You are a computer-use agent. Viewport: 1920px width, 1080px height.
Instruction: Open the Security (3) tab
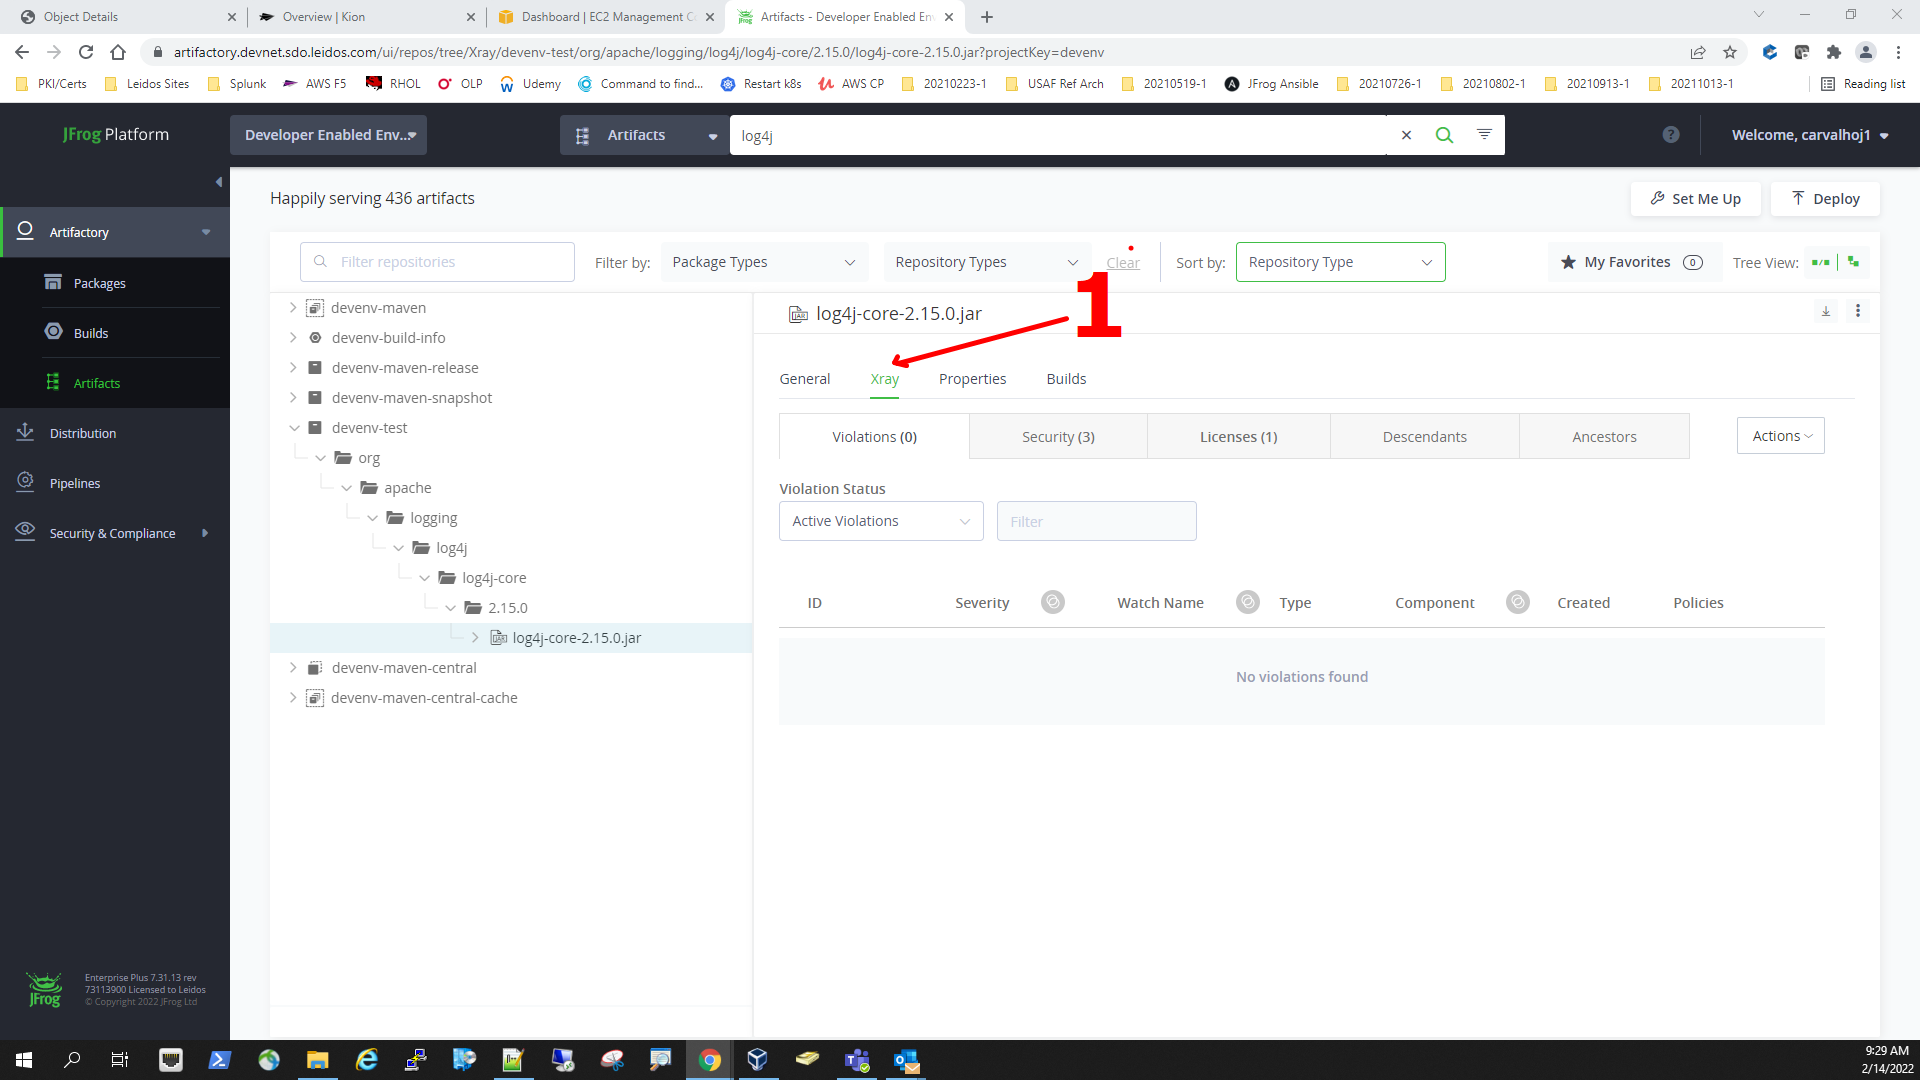coord(1058,437)
